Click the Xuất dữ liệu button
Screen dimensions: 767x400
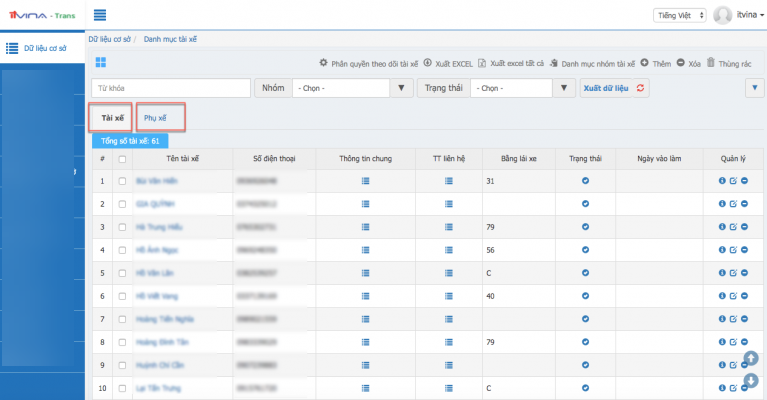605,88
